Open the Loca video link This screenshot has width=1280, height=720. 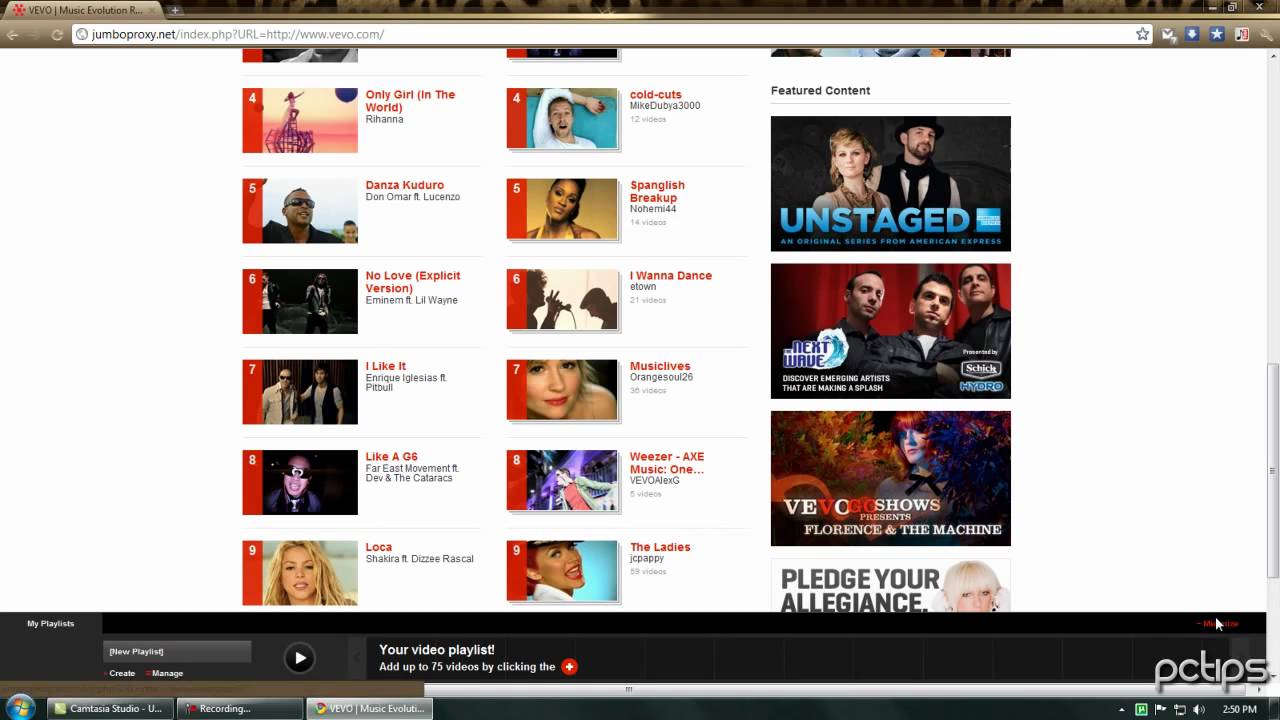pyautogui.click(x=379, y=547)
